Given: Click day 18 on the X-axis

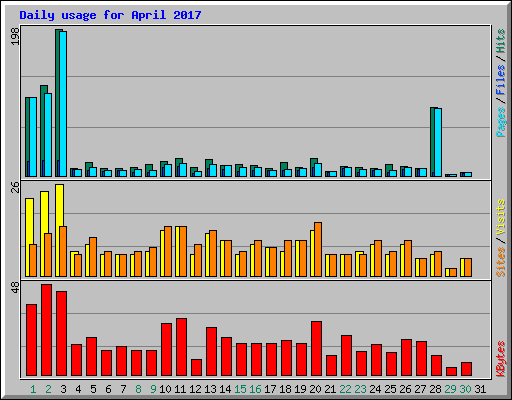Looking at the screenshot, I should click(x=285, y=389).
